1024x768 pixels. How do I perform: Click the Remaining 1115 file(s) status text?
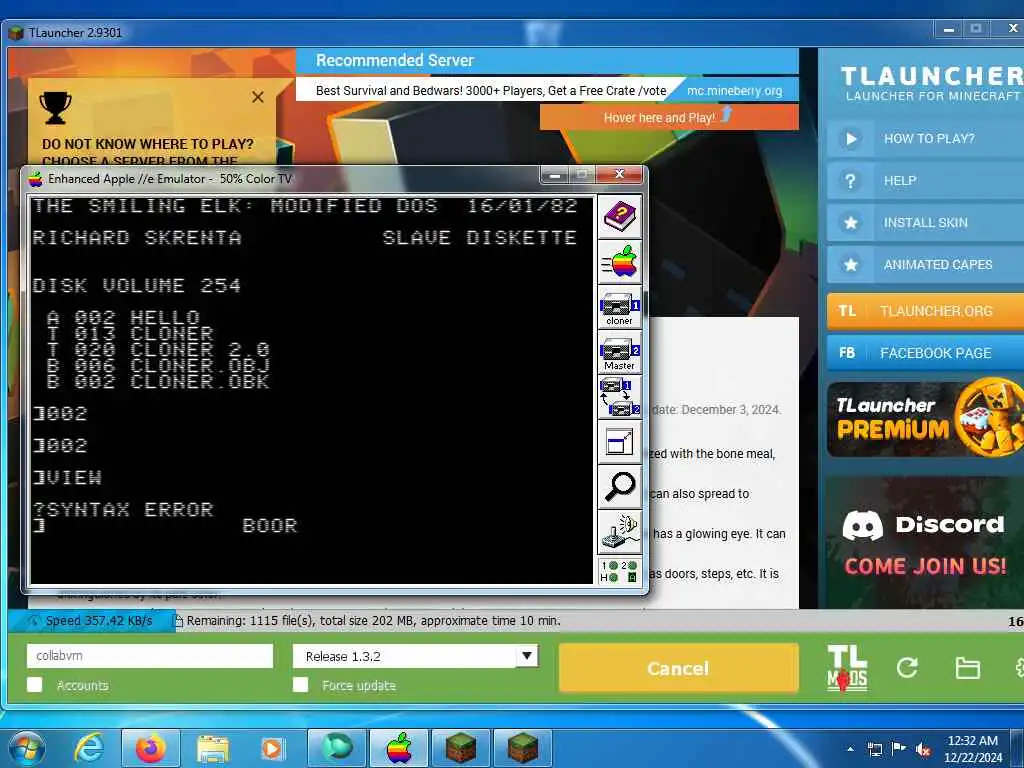click(374, 620)
